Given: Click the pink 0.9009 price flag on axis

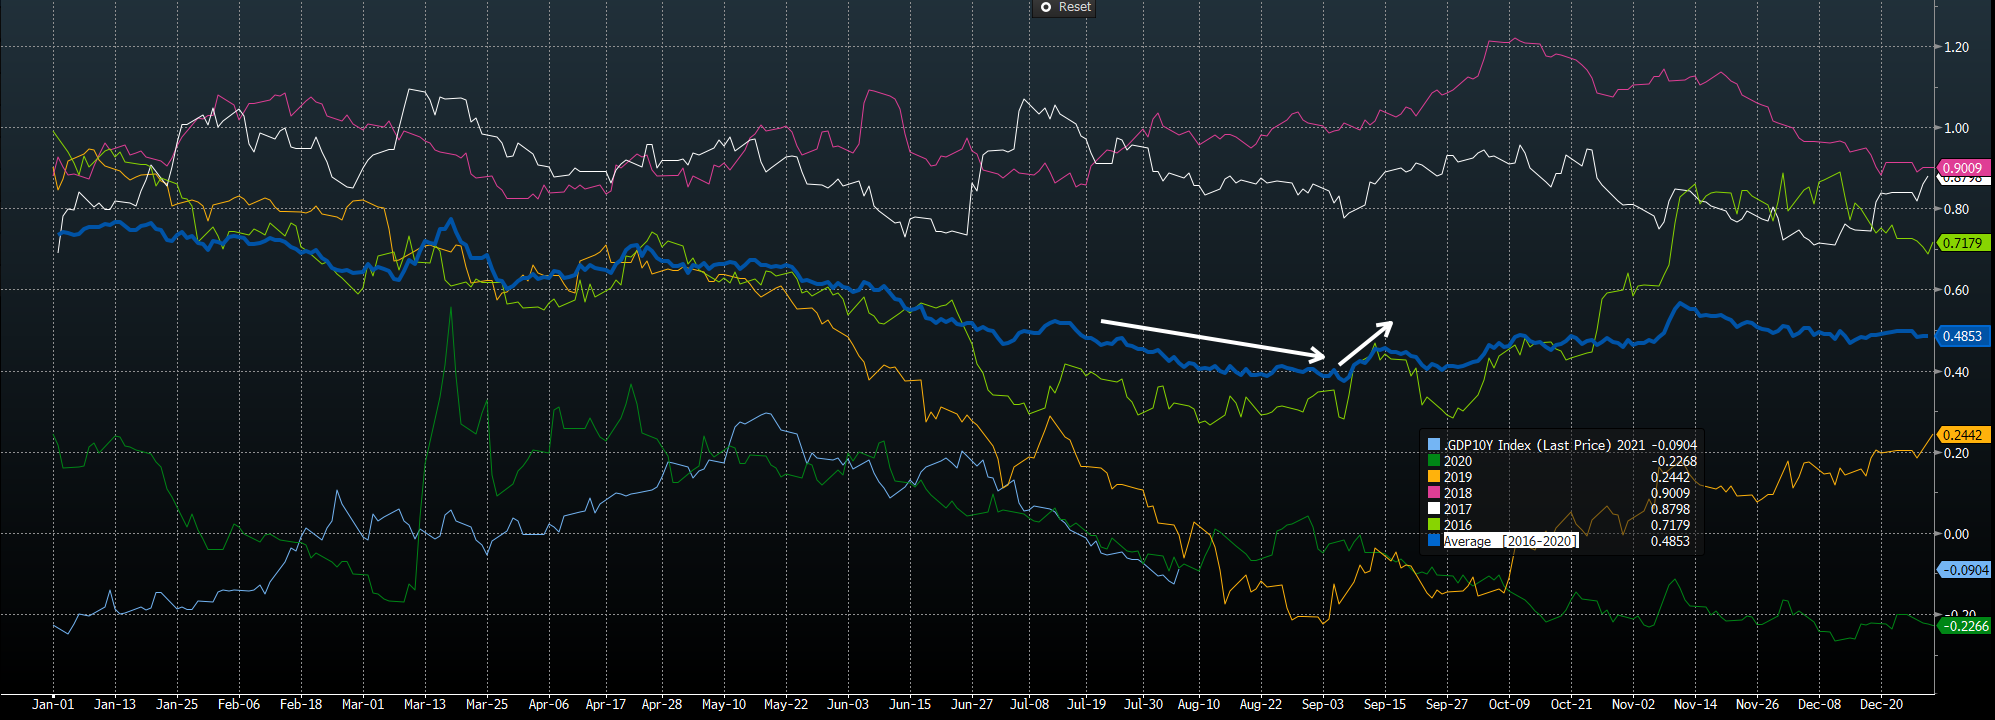Looking at the screenshot, I should coord(1962,168).
